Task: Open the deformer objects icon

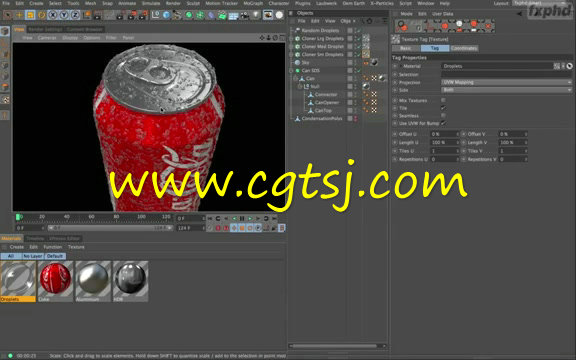Action: [211, 15]
